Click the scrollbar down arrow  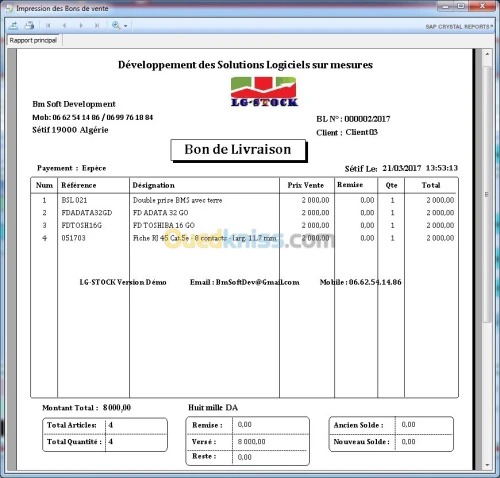tap(487, 465)
